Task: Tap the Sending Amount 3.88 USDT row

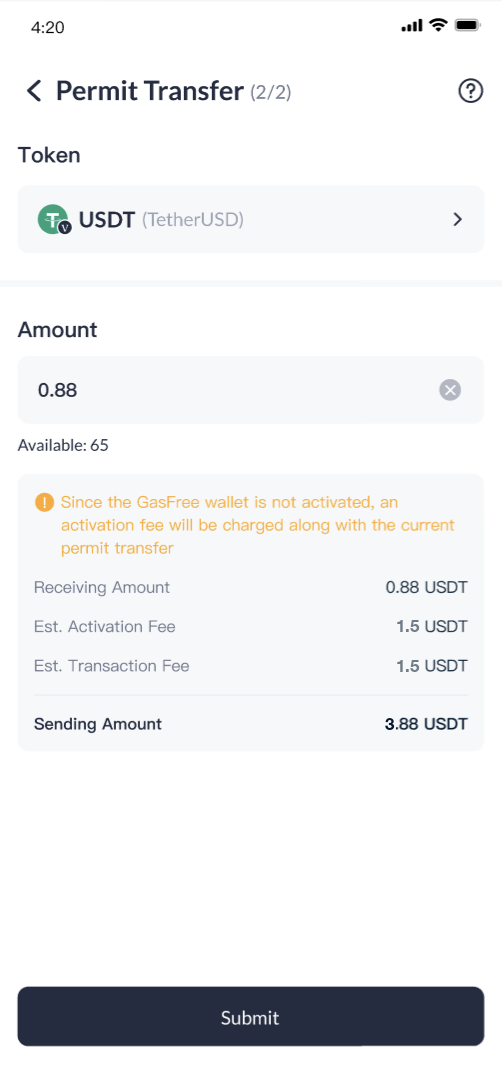Action: [x=250, y=725]
